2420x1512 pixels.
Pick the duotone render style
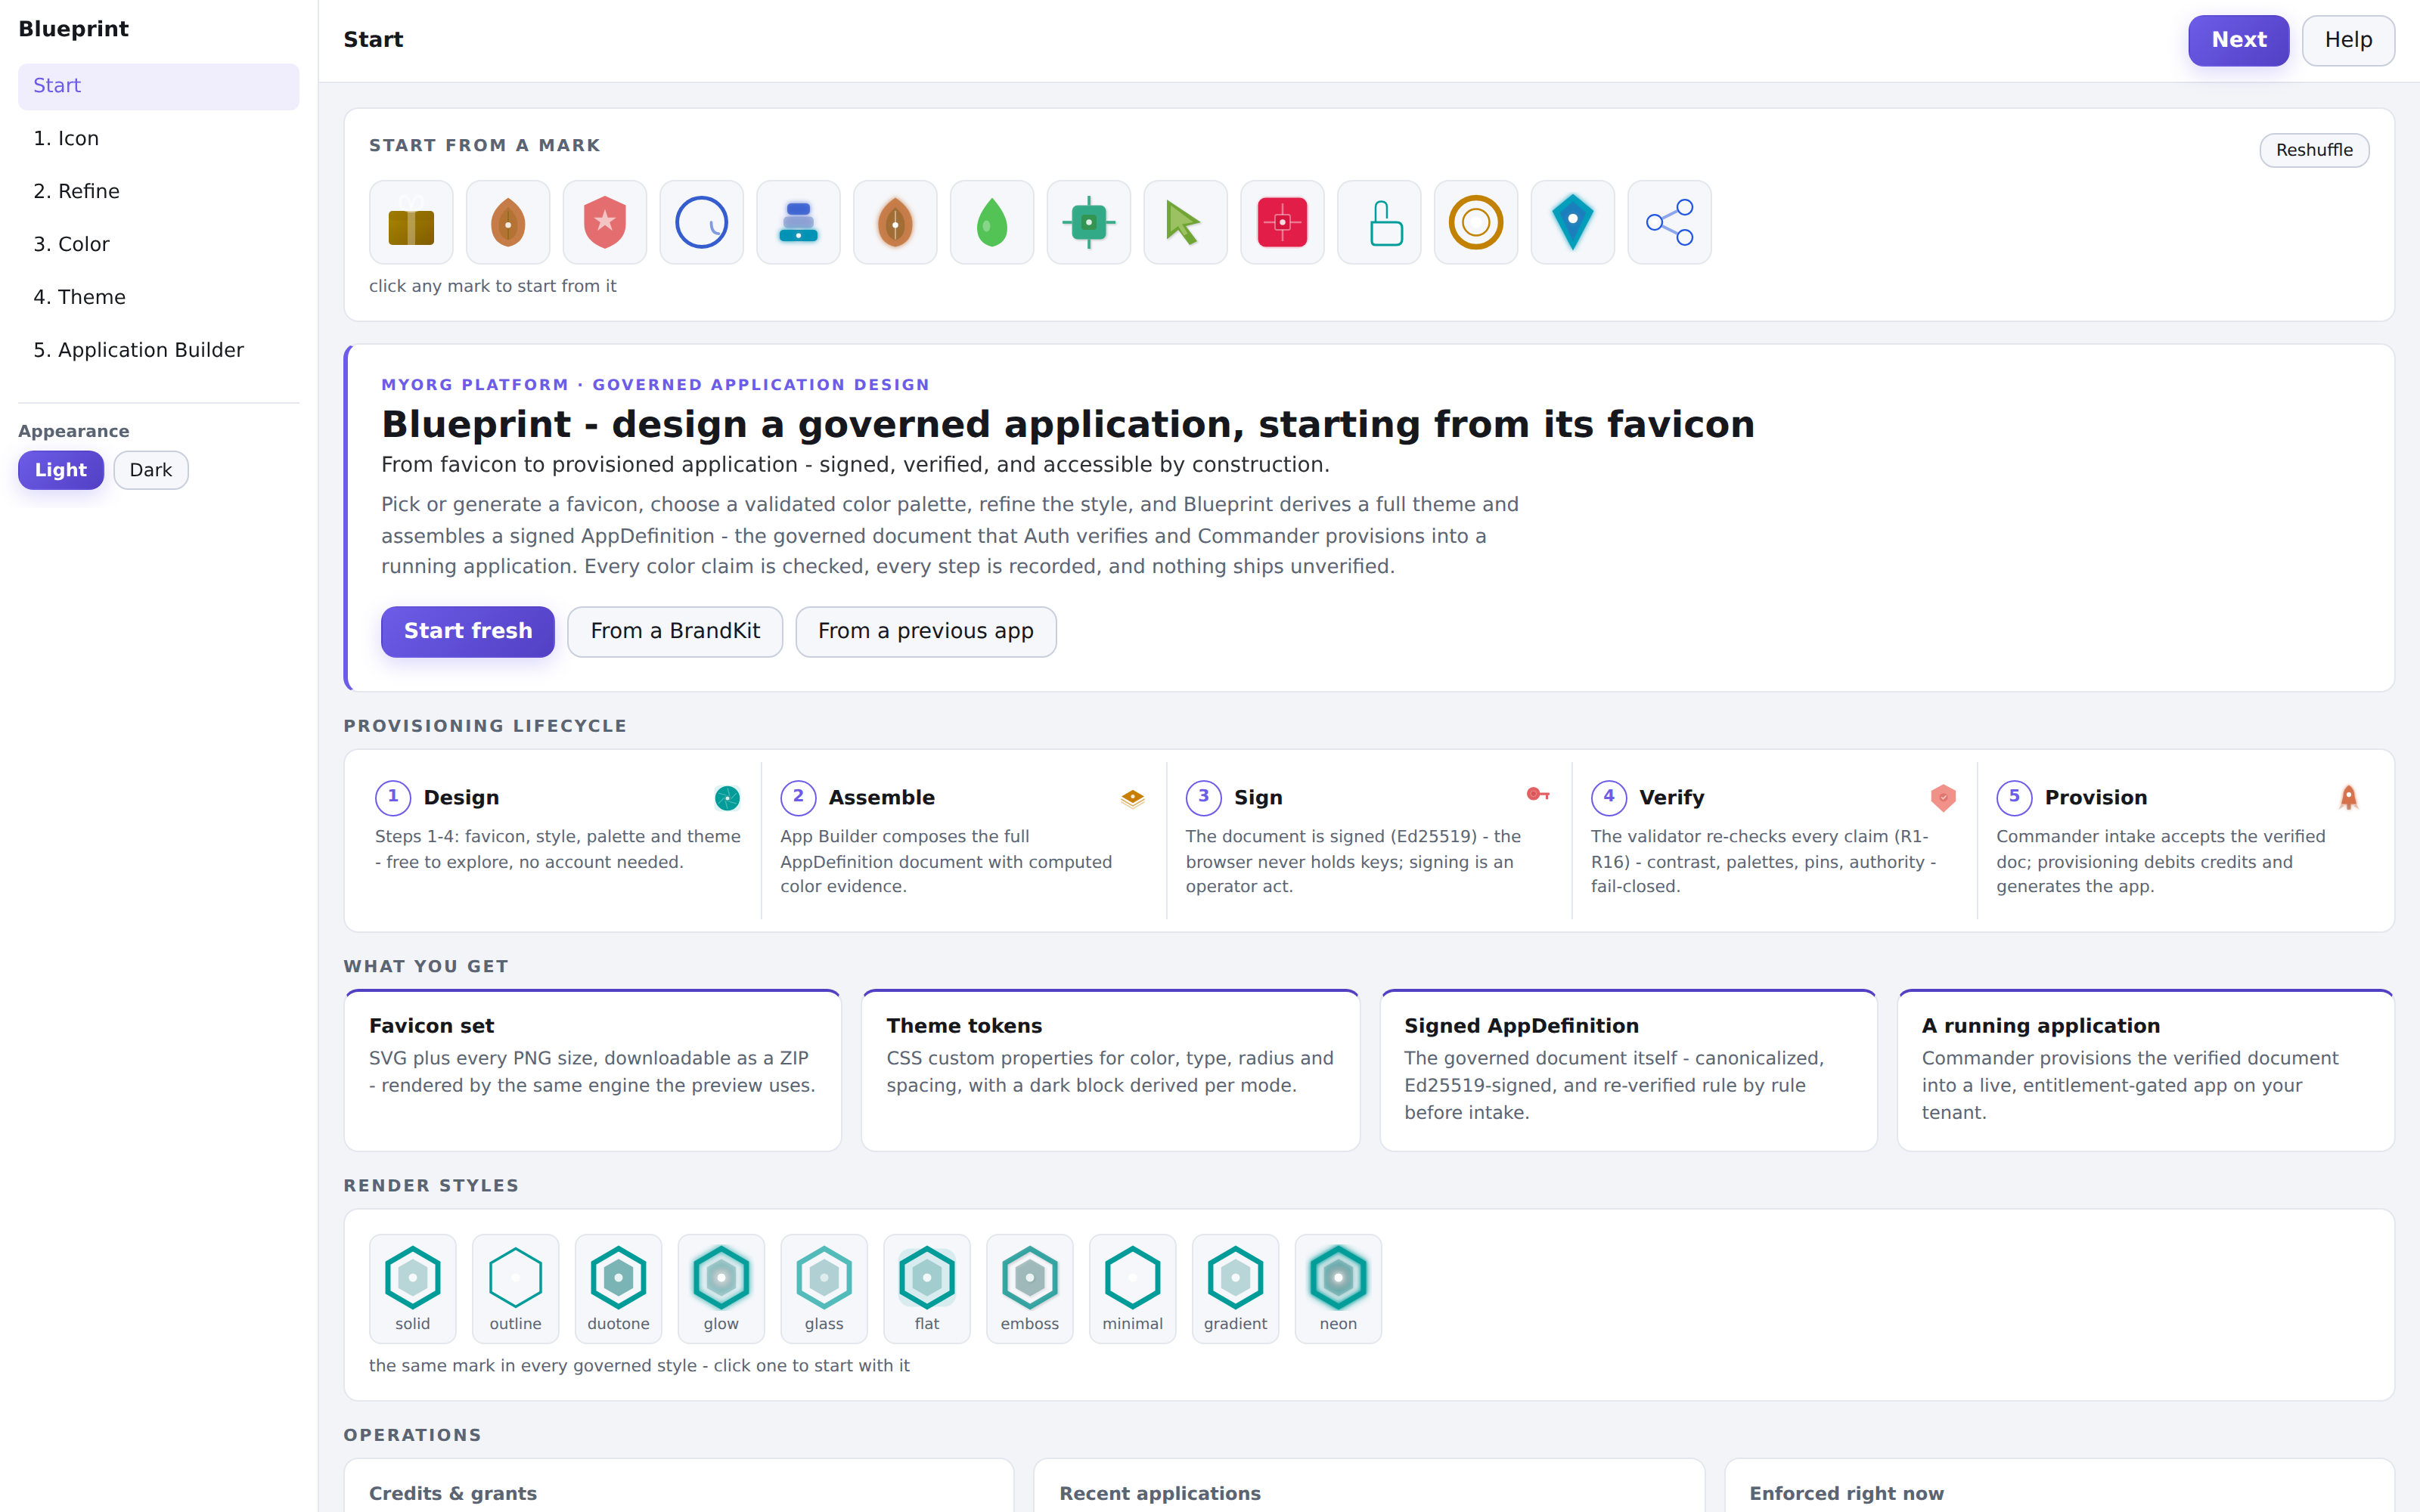point(618,1288)
